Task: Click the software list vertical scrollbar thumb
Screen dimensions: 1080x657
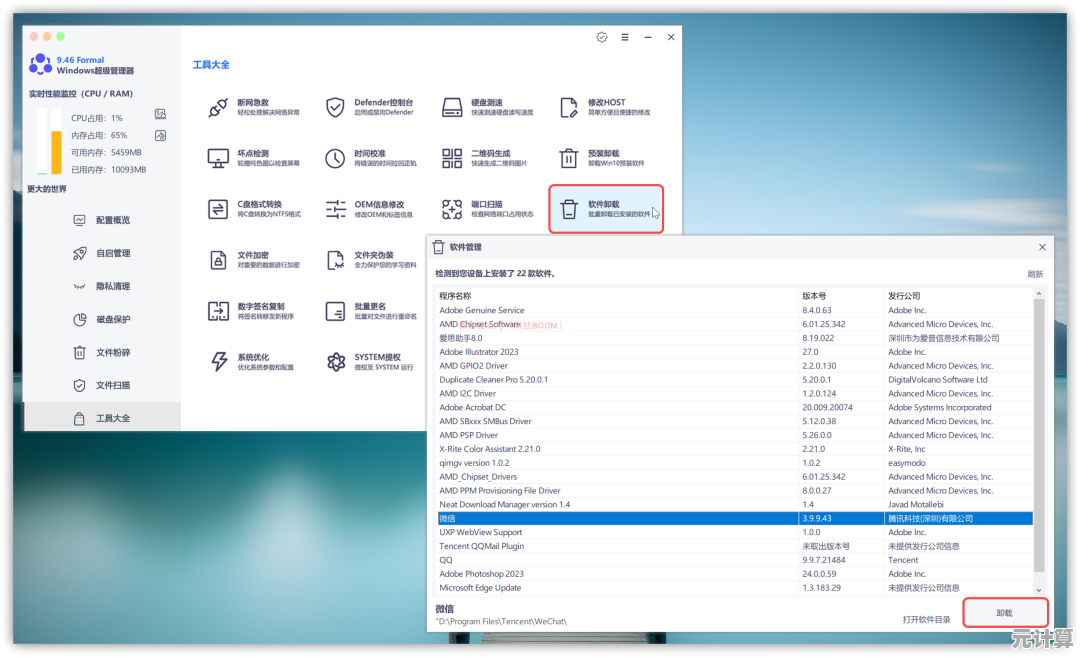Action: 1039,435
